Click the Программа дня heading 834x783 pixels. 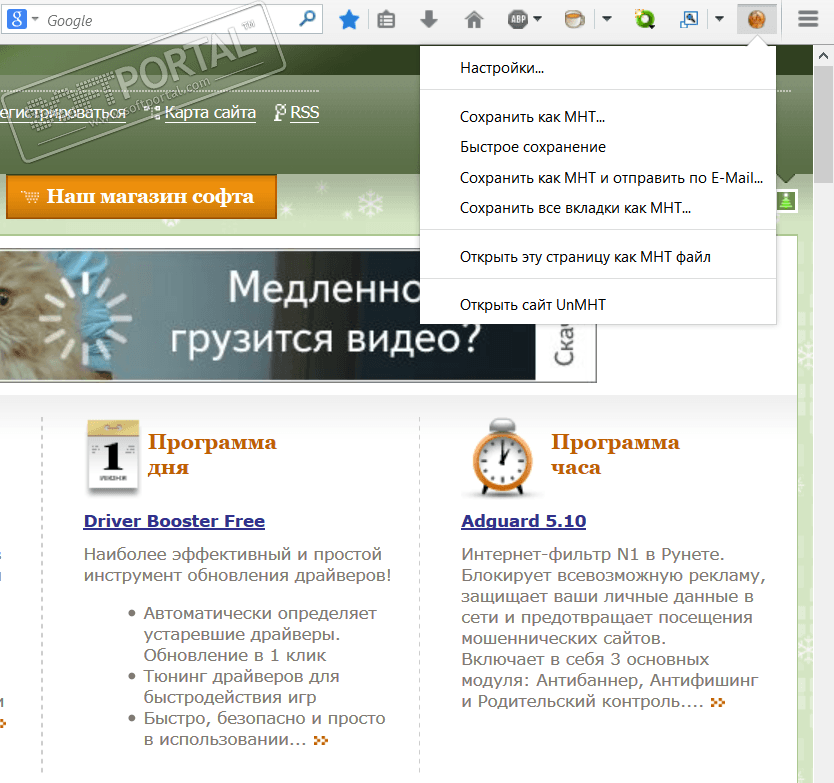coord(212,455)
